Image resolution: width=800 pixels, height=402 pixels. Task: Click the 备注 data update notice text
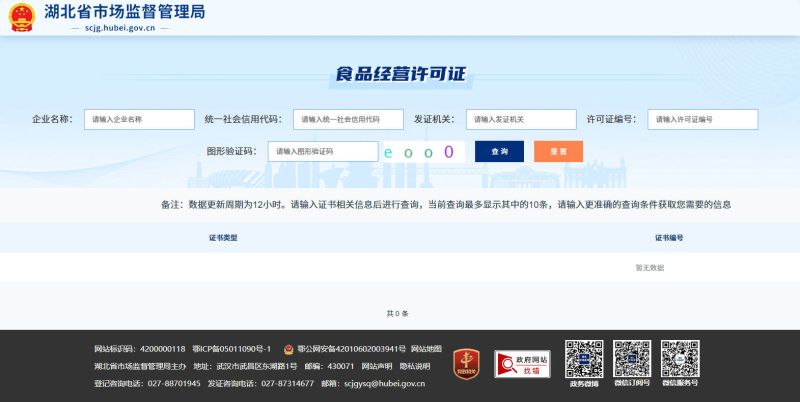(x=446, y=205)
